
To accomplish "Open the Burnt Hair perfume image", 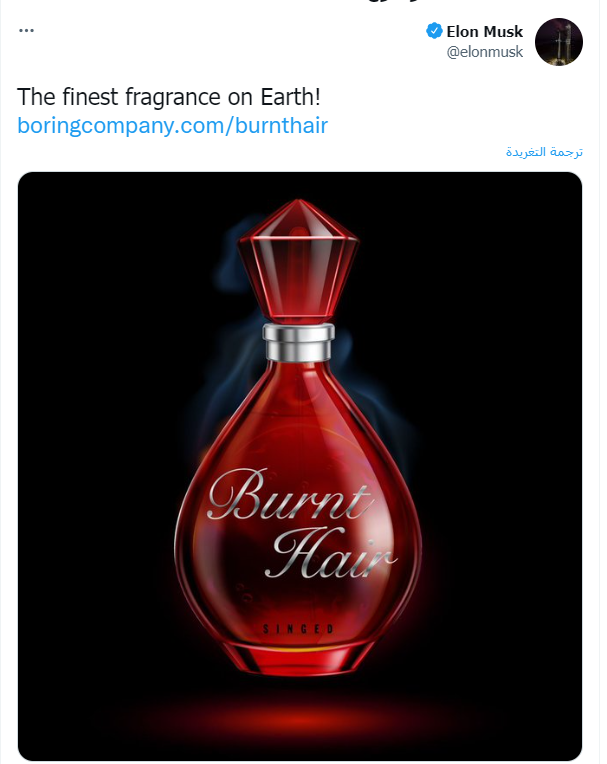I will (x=300, y=466).
